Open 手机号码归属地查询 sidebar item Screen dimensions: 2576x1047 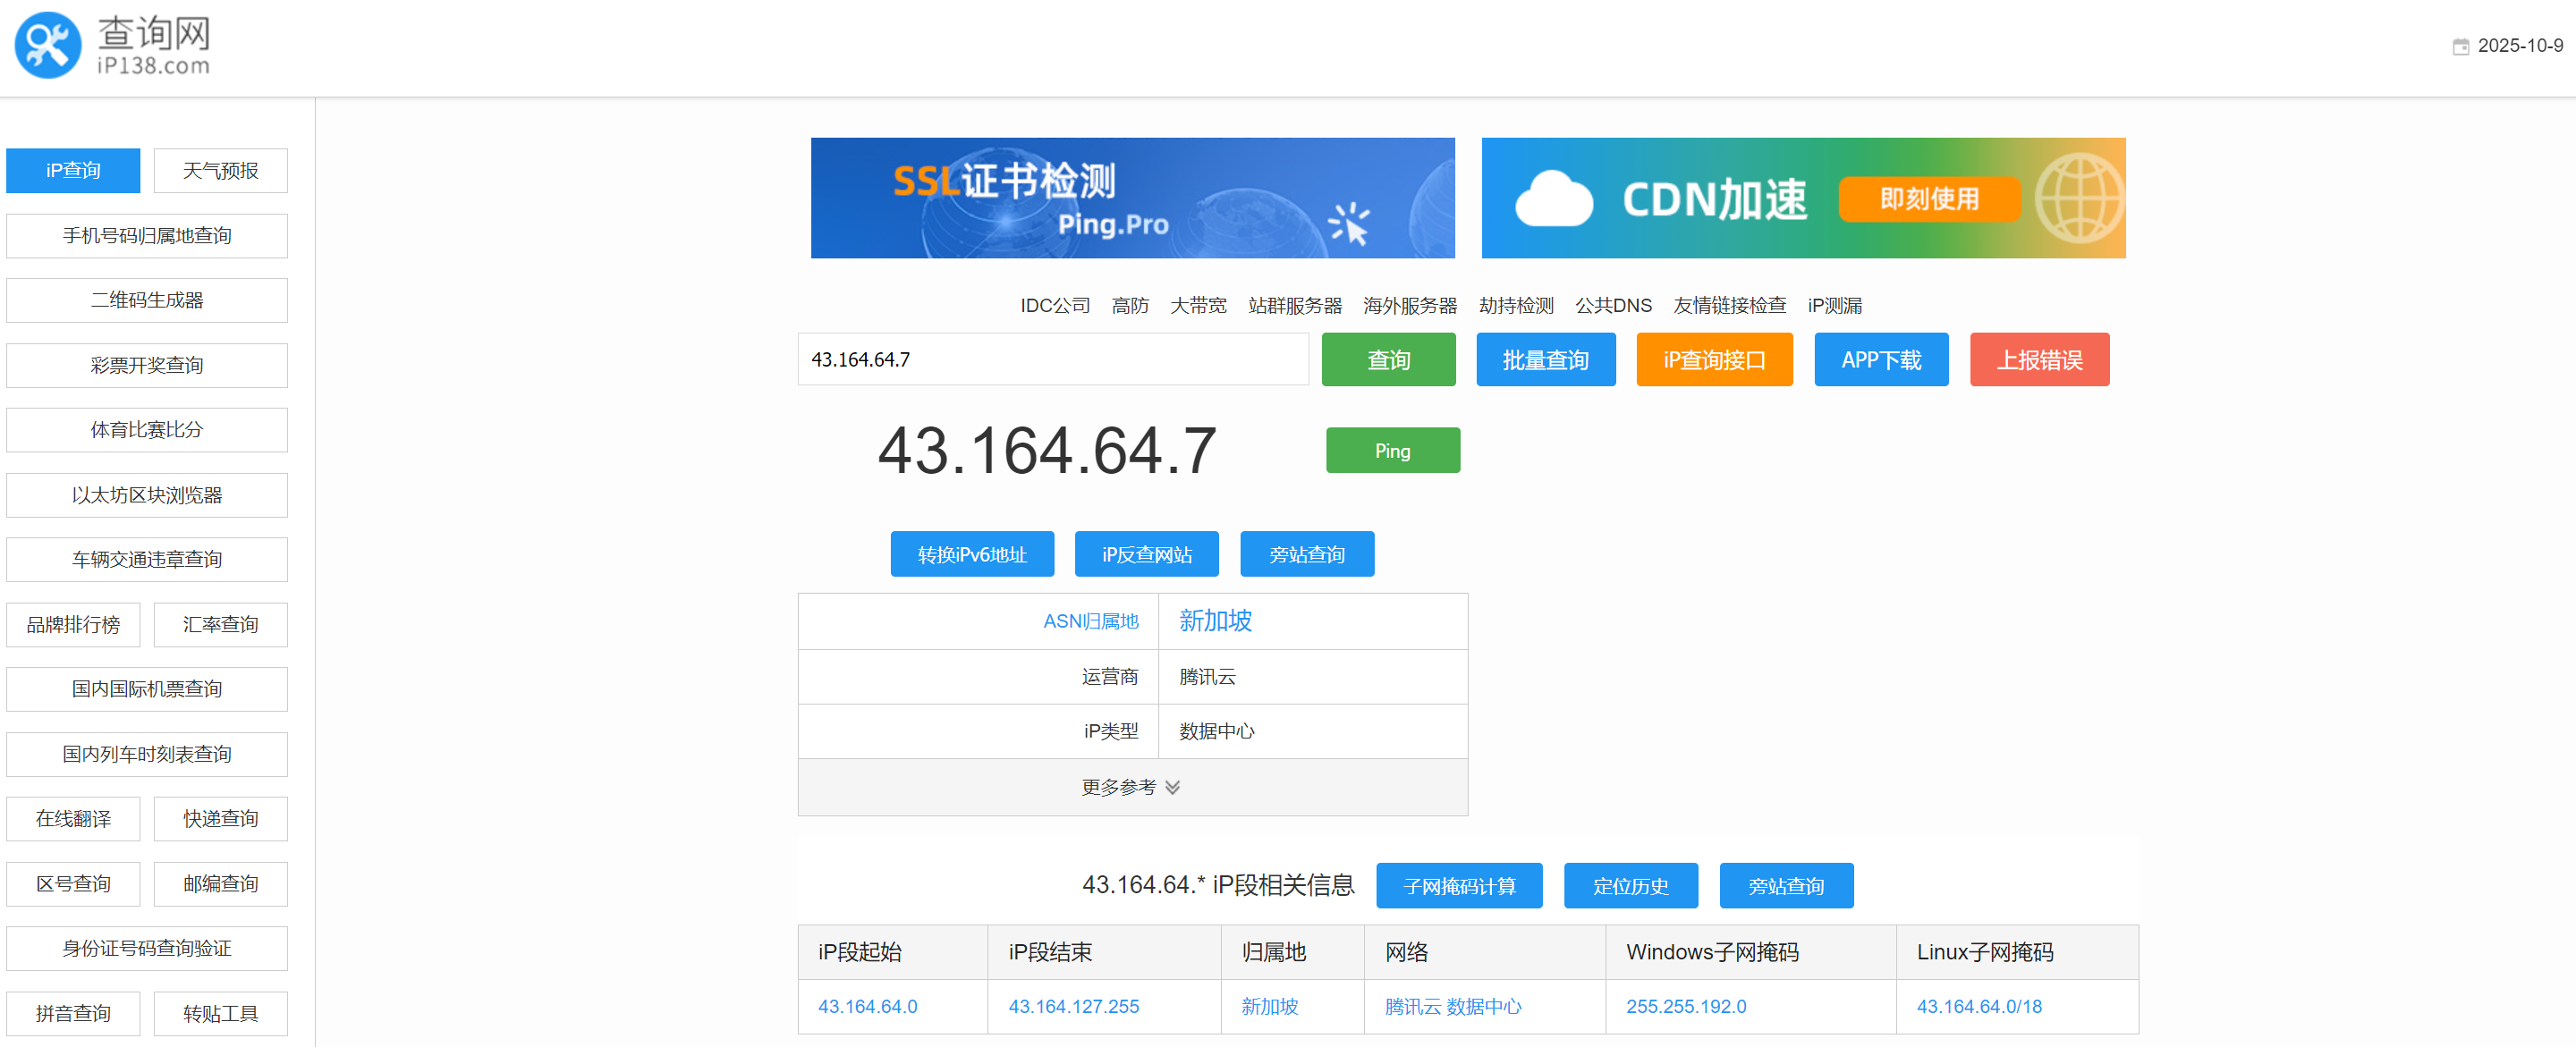[147, 236]
